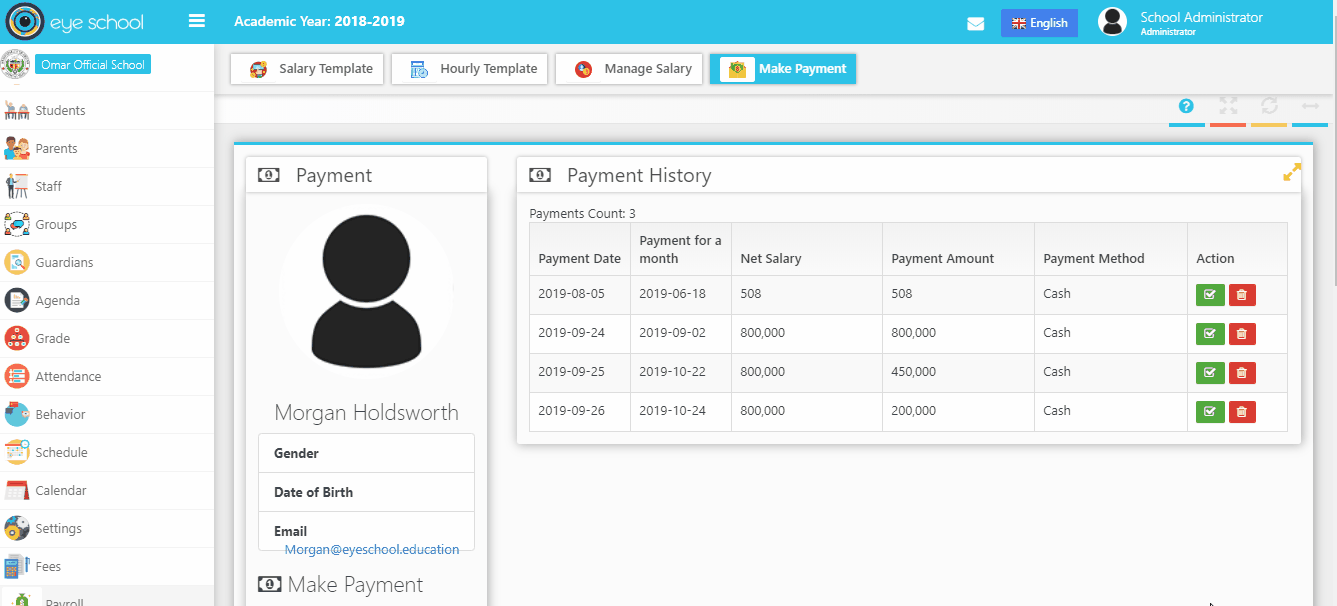Open the English language dropdown
The height and width of the screenshot is (606, 1337).
1039,23
